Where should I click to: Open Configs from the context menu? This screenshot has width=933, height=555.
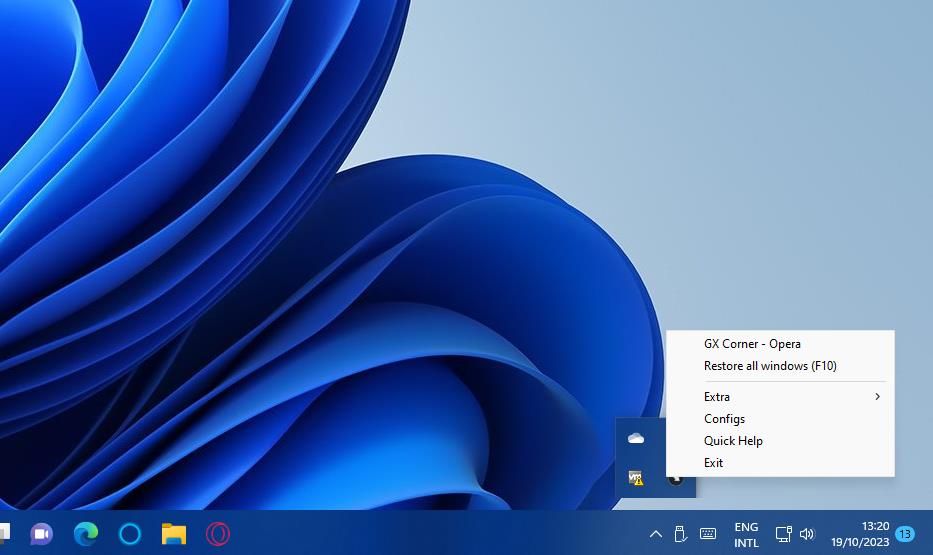click(x=724, y=419)
